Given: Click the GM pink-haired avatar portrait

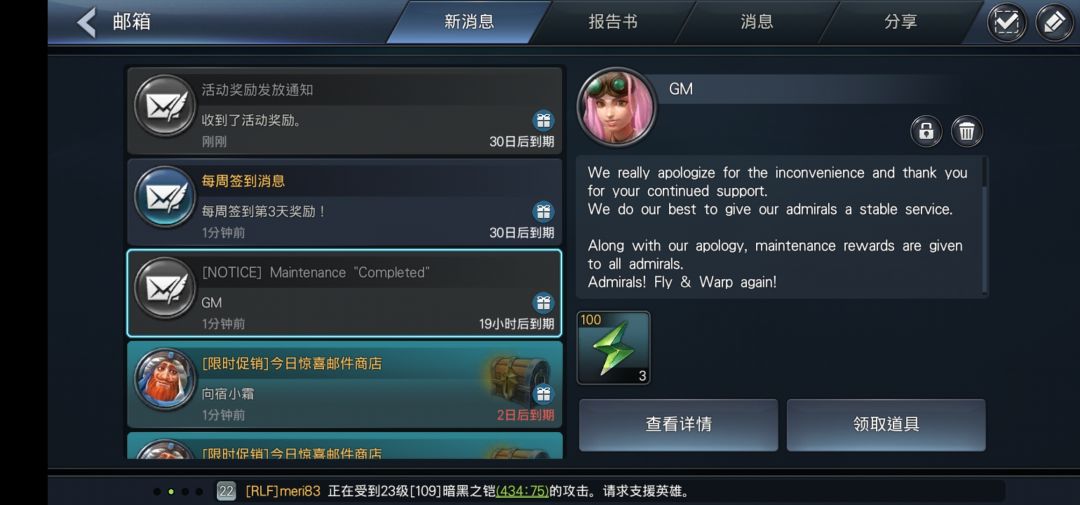Looking at the screenshot, I should pos(616,107).
